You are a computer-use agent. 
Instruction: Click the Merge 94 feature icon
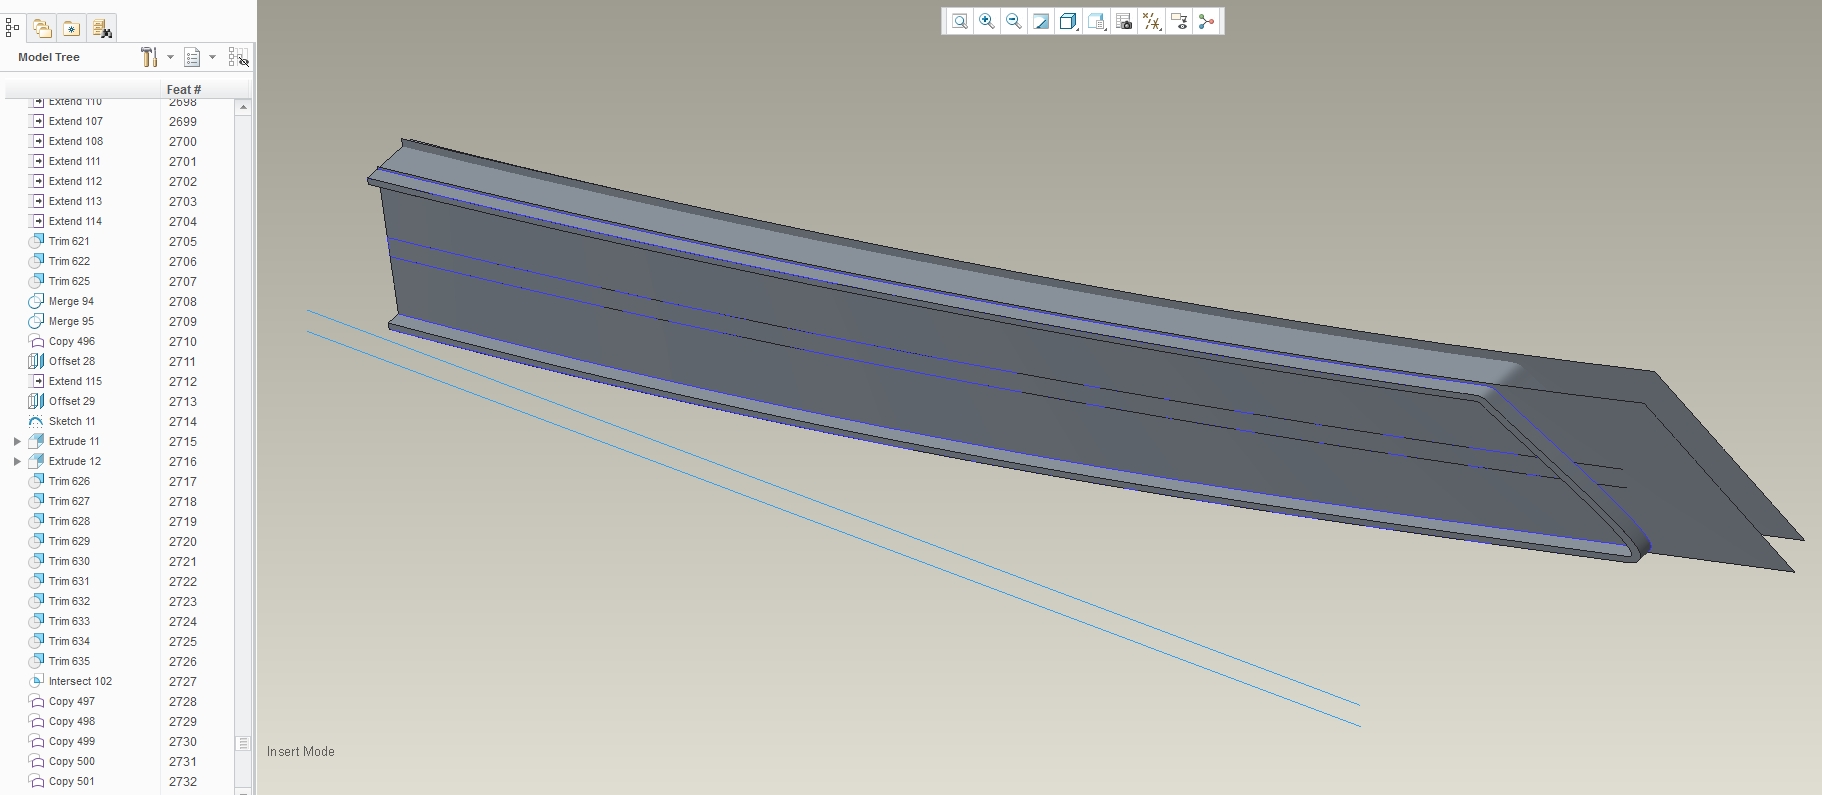click(x=37, y=301)
